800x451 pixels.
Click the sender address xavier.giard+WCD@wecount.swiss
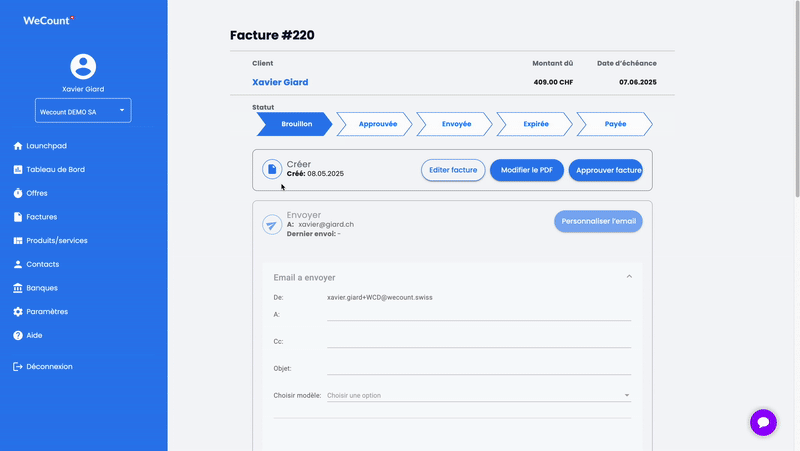[380, 297]
